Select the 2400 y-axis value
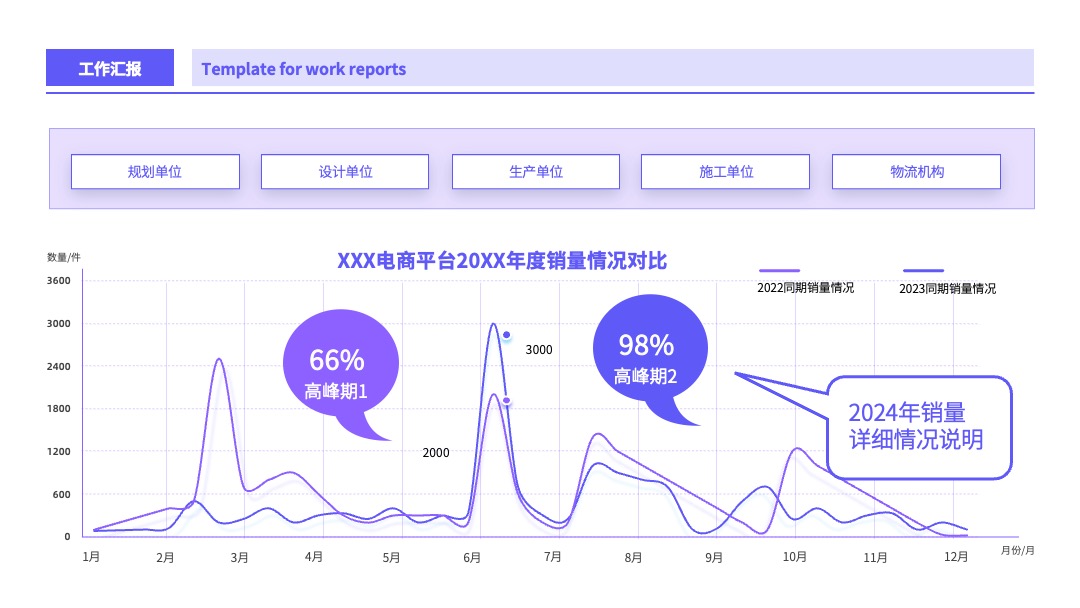1080x608 pixels. coord(59,366)
